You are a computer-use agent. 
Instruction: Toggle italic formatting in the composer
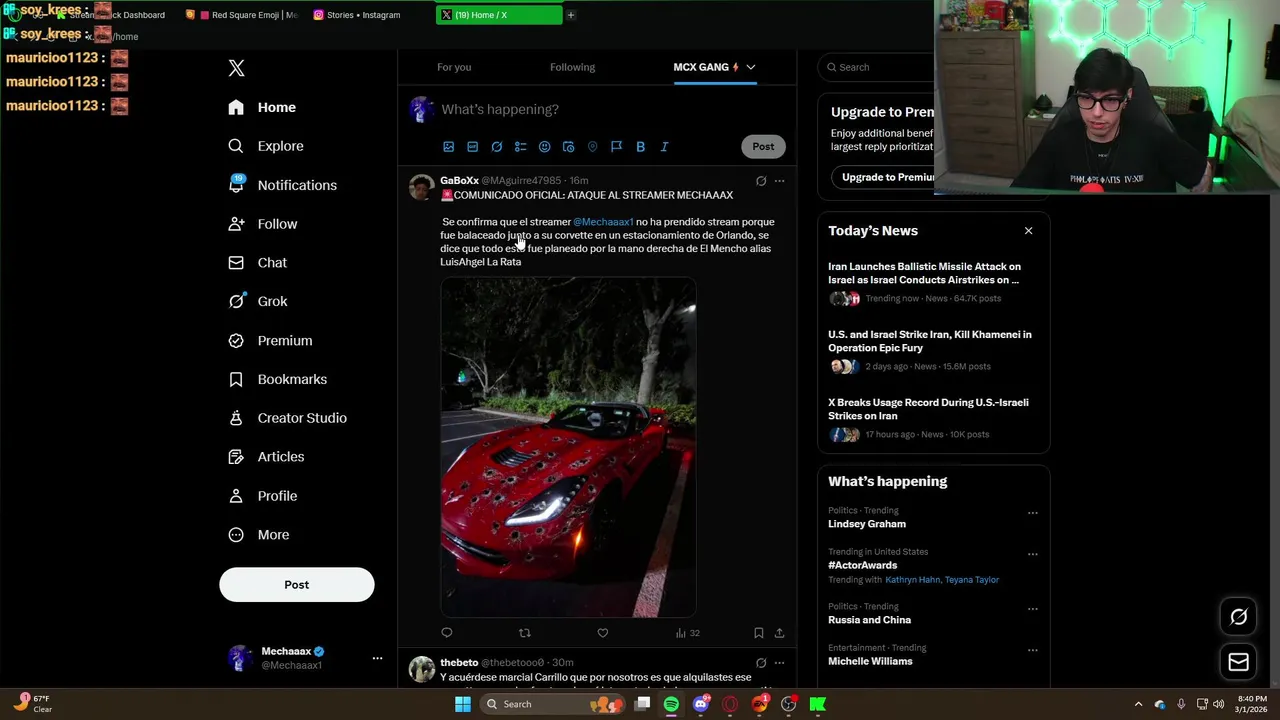coord(665,147)
